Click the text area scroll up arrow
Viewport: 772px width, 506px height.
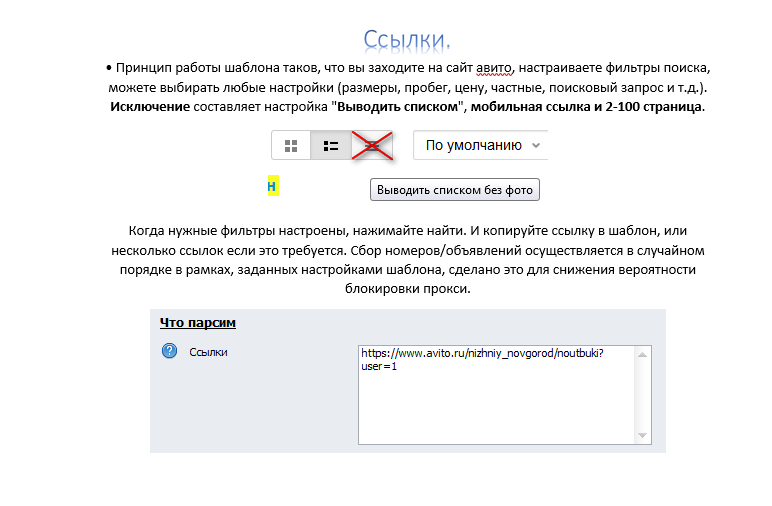tap(643, 354)
